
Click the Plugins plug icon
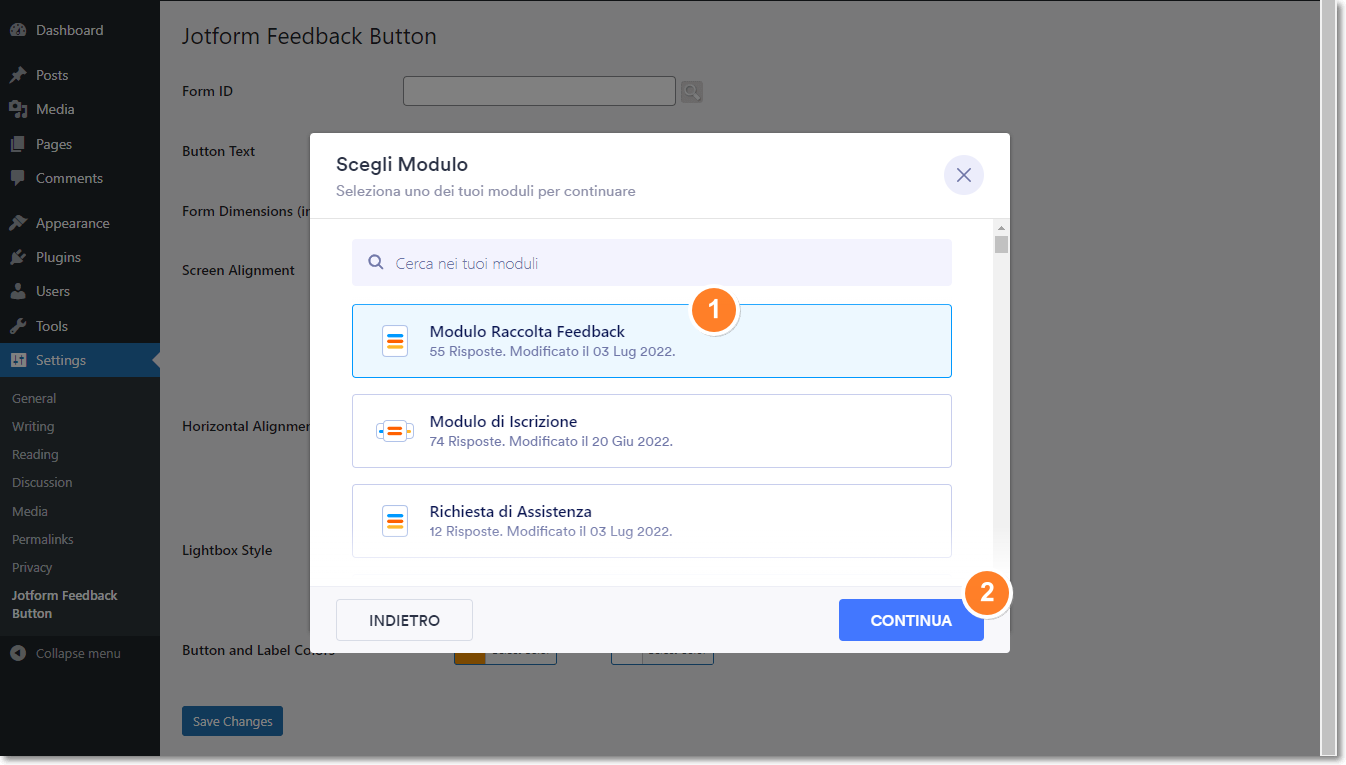[18, 257]
